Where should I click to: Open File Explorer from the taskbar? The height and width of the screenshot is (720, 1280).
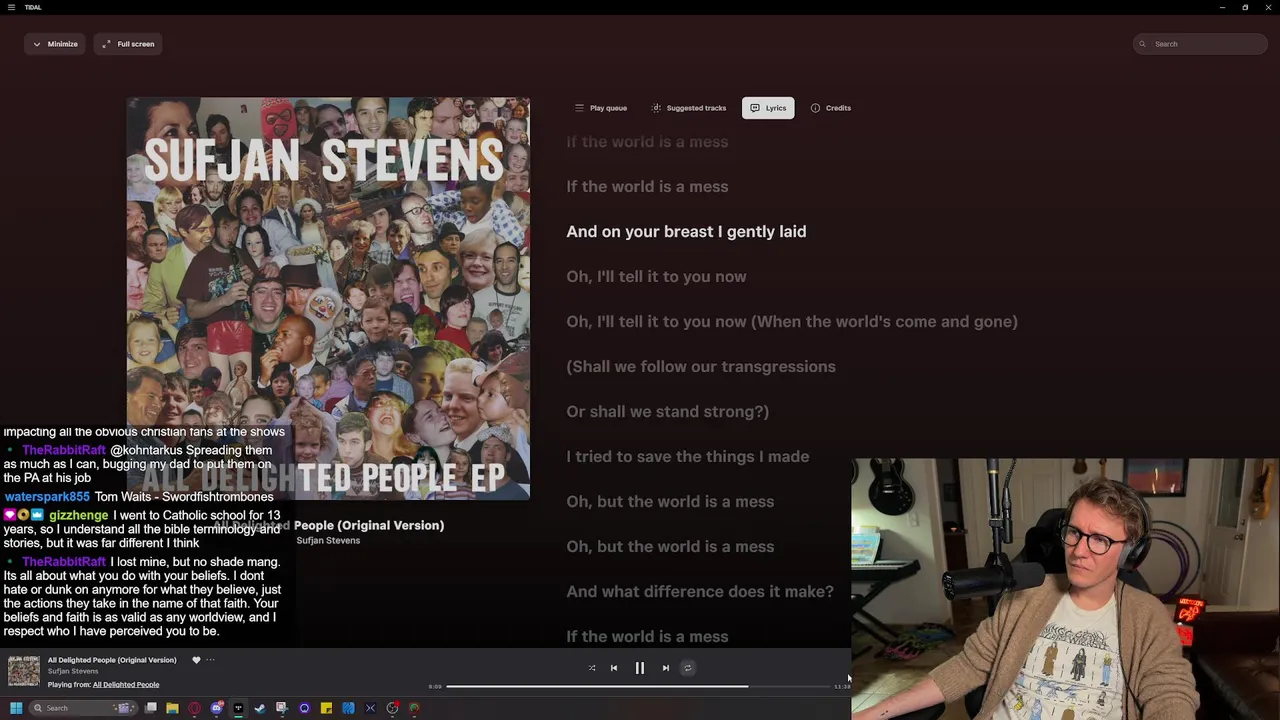[x=172, y=708]
